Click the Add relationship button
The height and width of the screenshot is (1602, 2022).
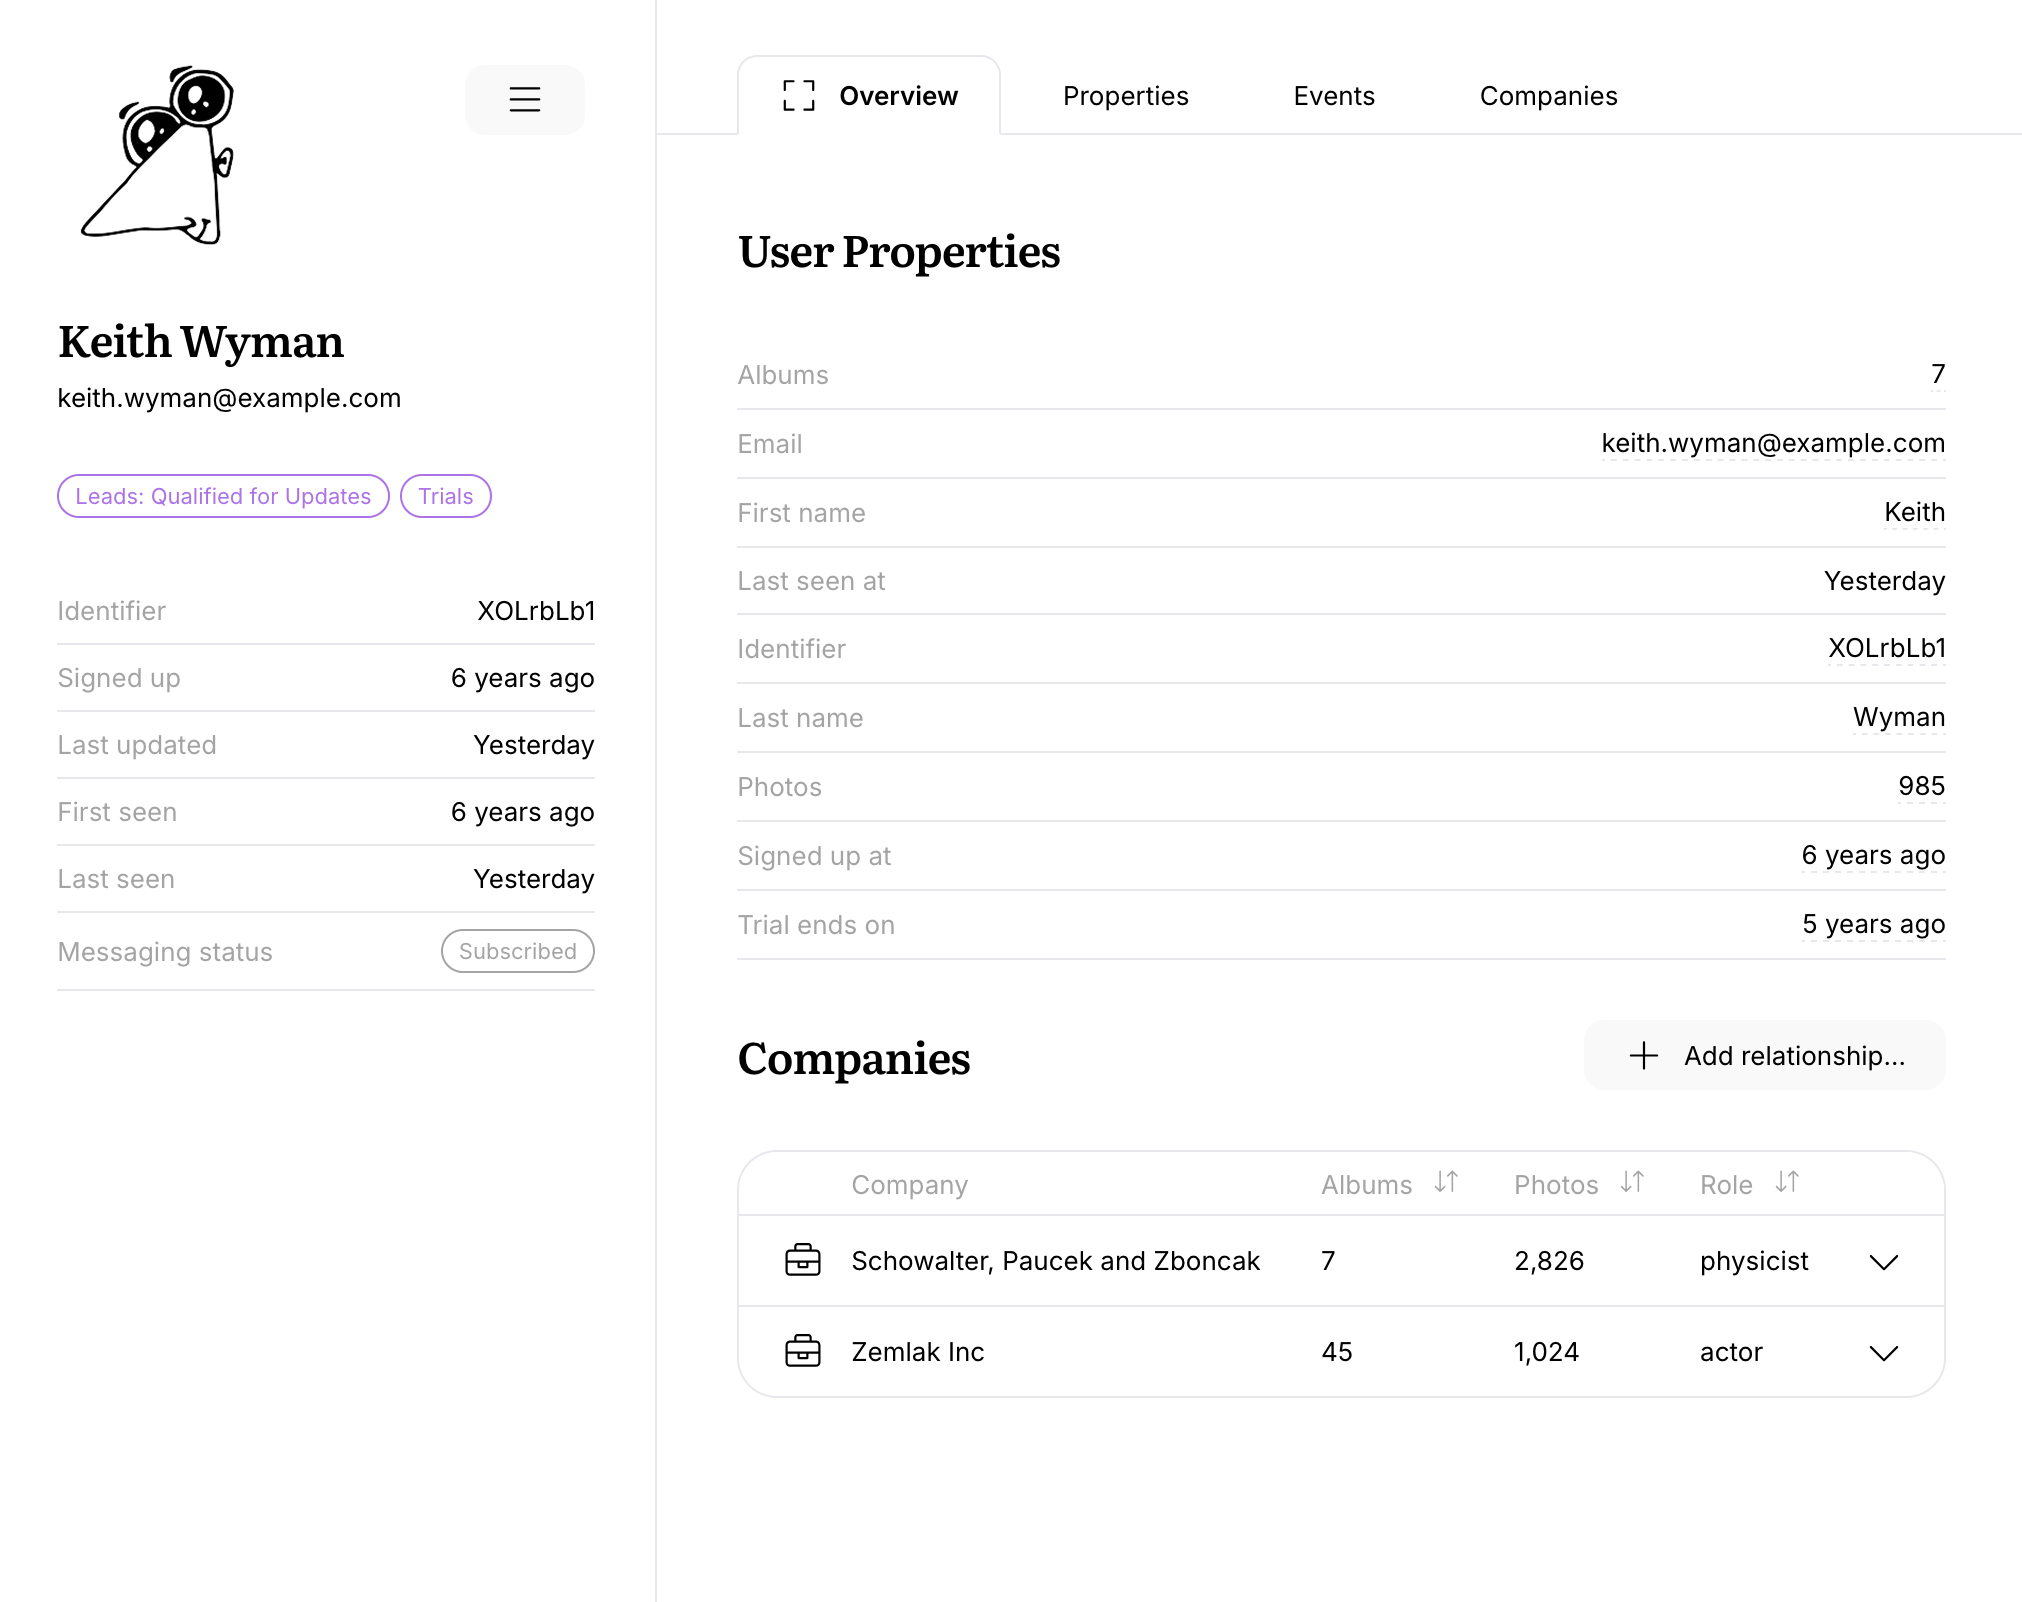point(1764,1055)
